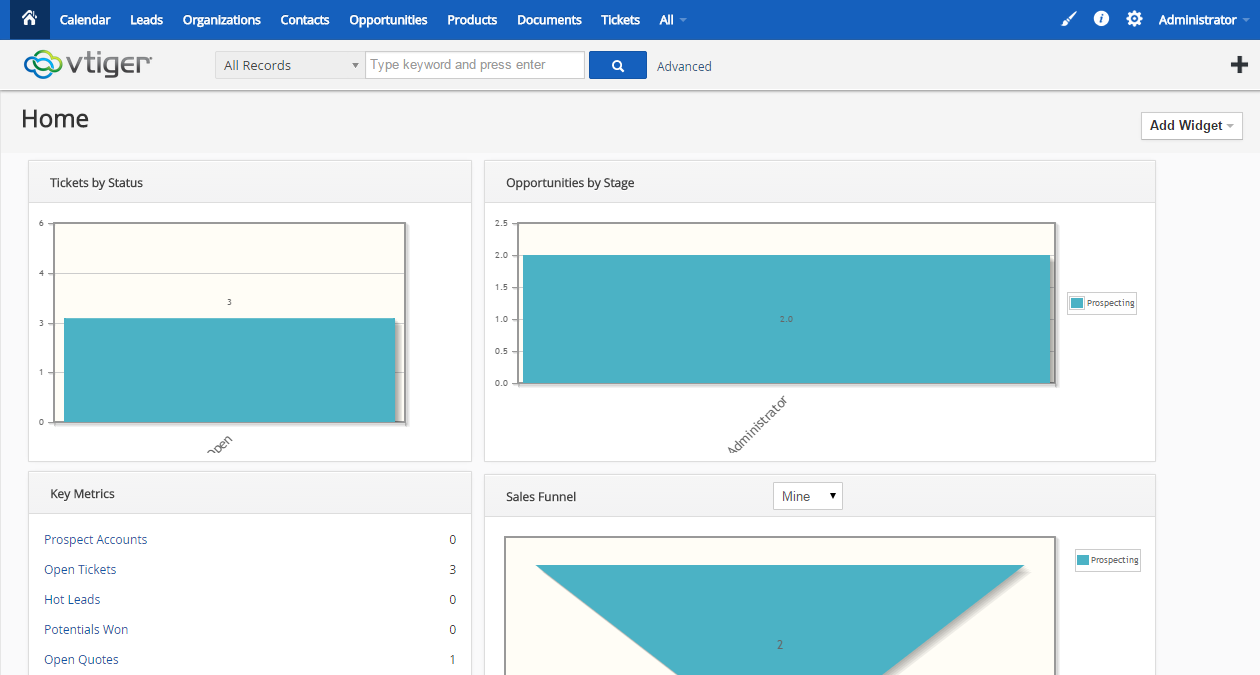The image size is (1260, 675).
Task: Open the Calendar module
Action: click(x=85, y=20)
